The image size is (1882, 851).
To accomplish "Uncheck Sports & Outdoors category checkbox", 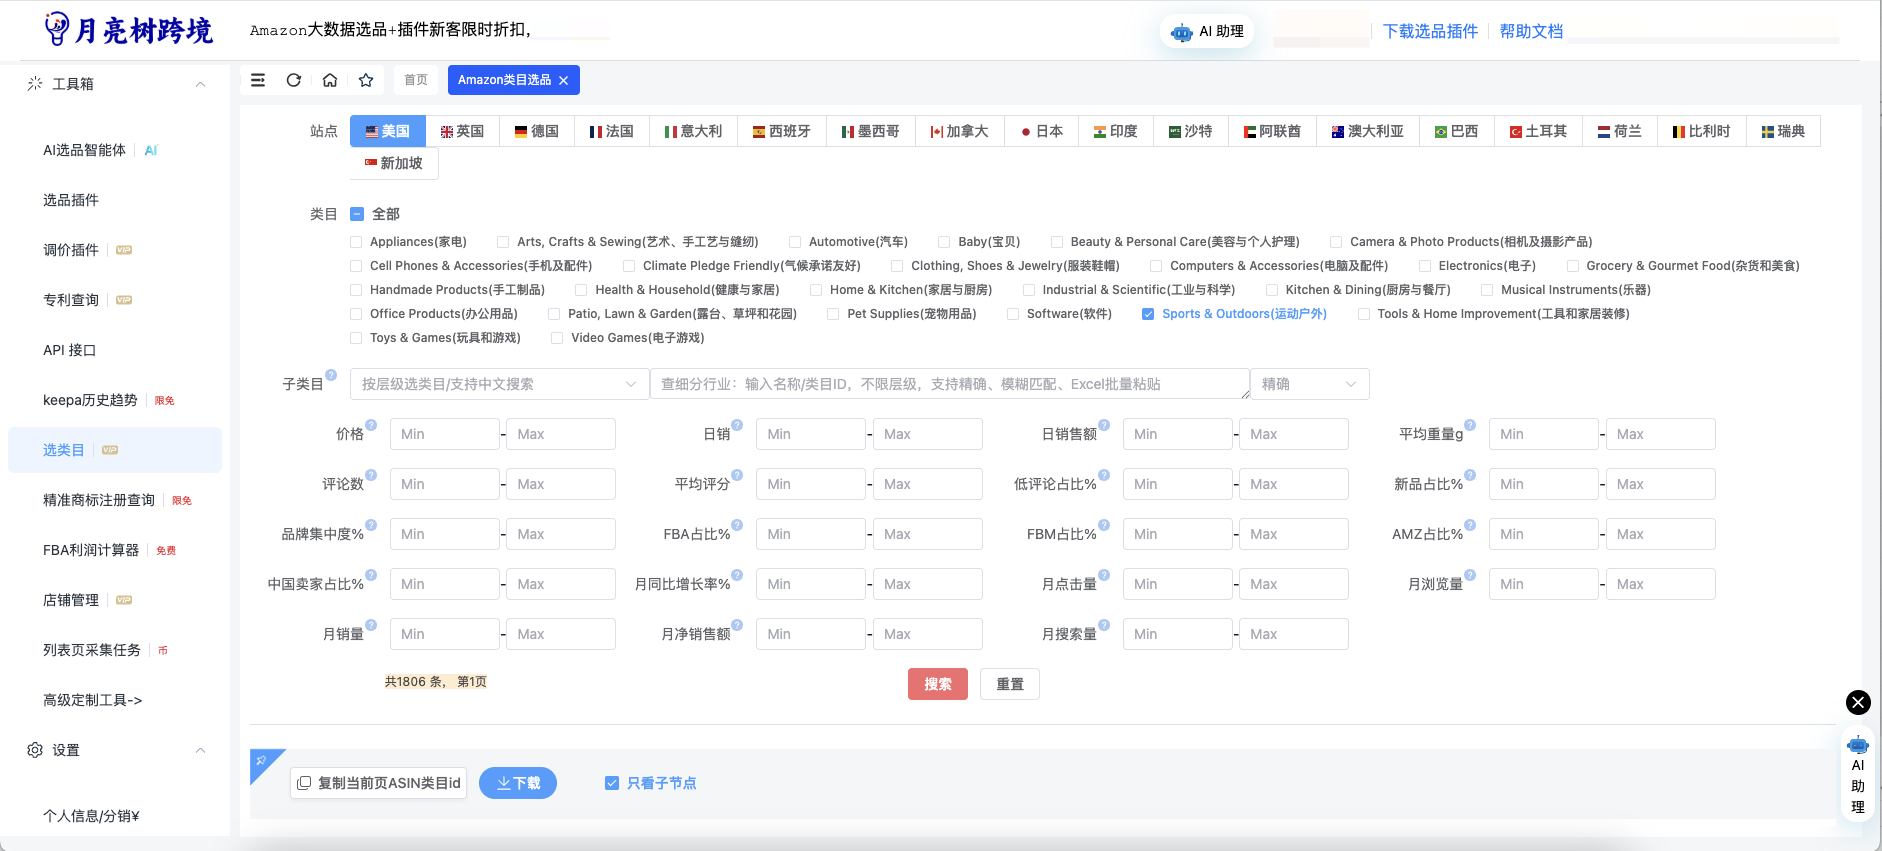I will 1148,314.
